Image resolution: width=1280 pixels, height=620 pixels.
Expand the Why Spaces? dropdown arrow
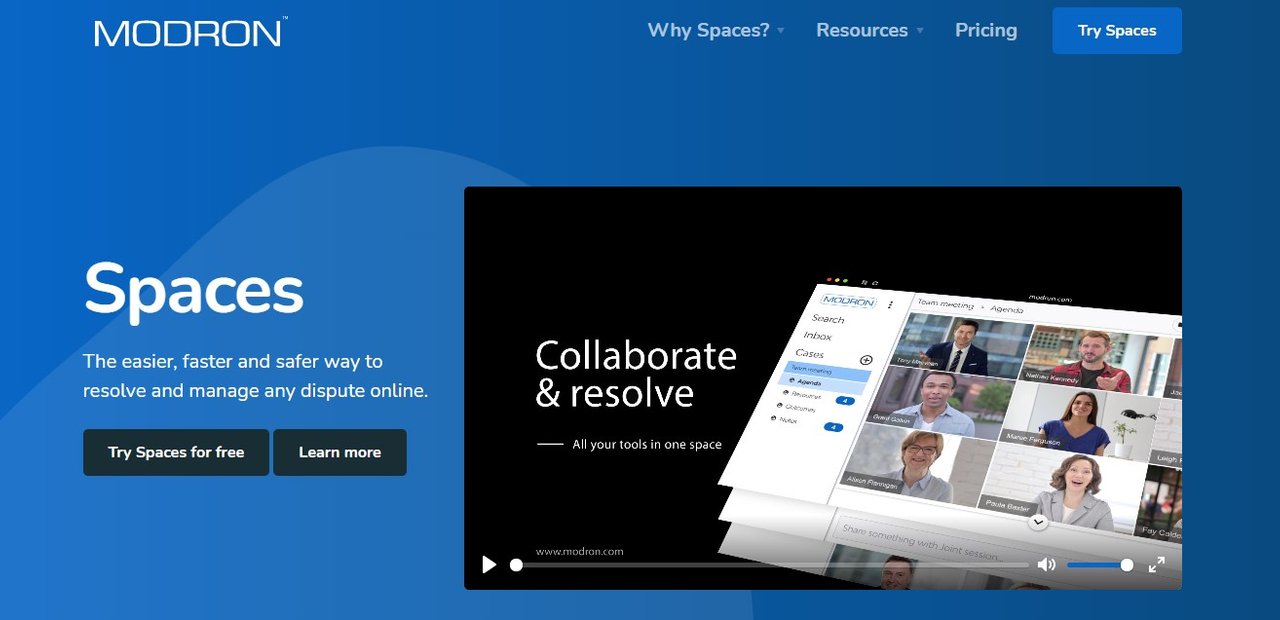point(781,31)
